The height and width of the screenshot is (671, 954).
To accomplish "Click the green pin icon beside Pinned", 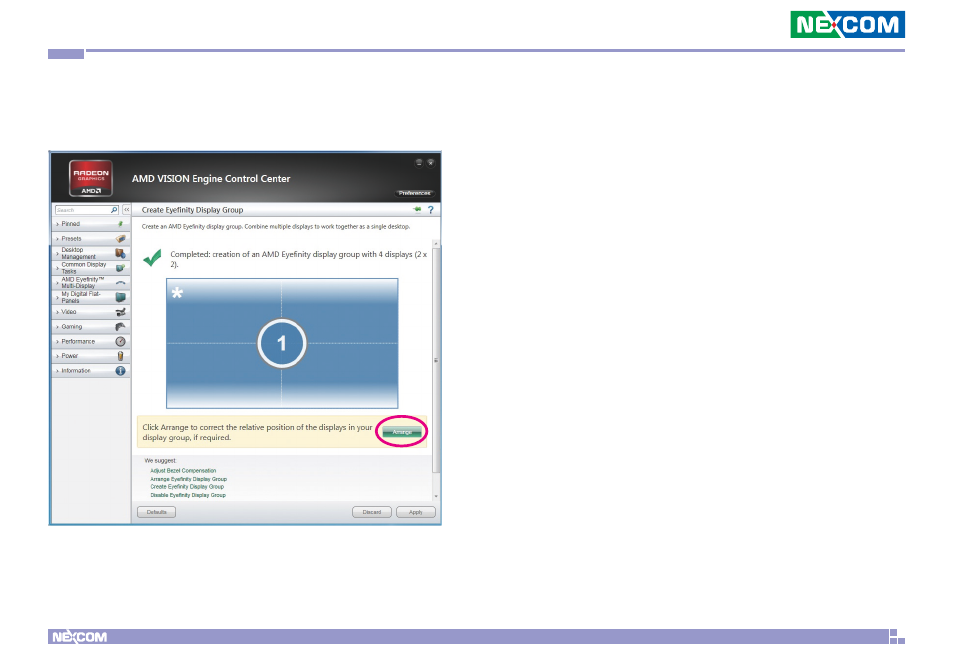I will click(120, 224).
